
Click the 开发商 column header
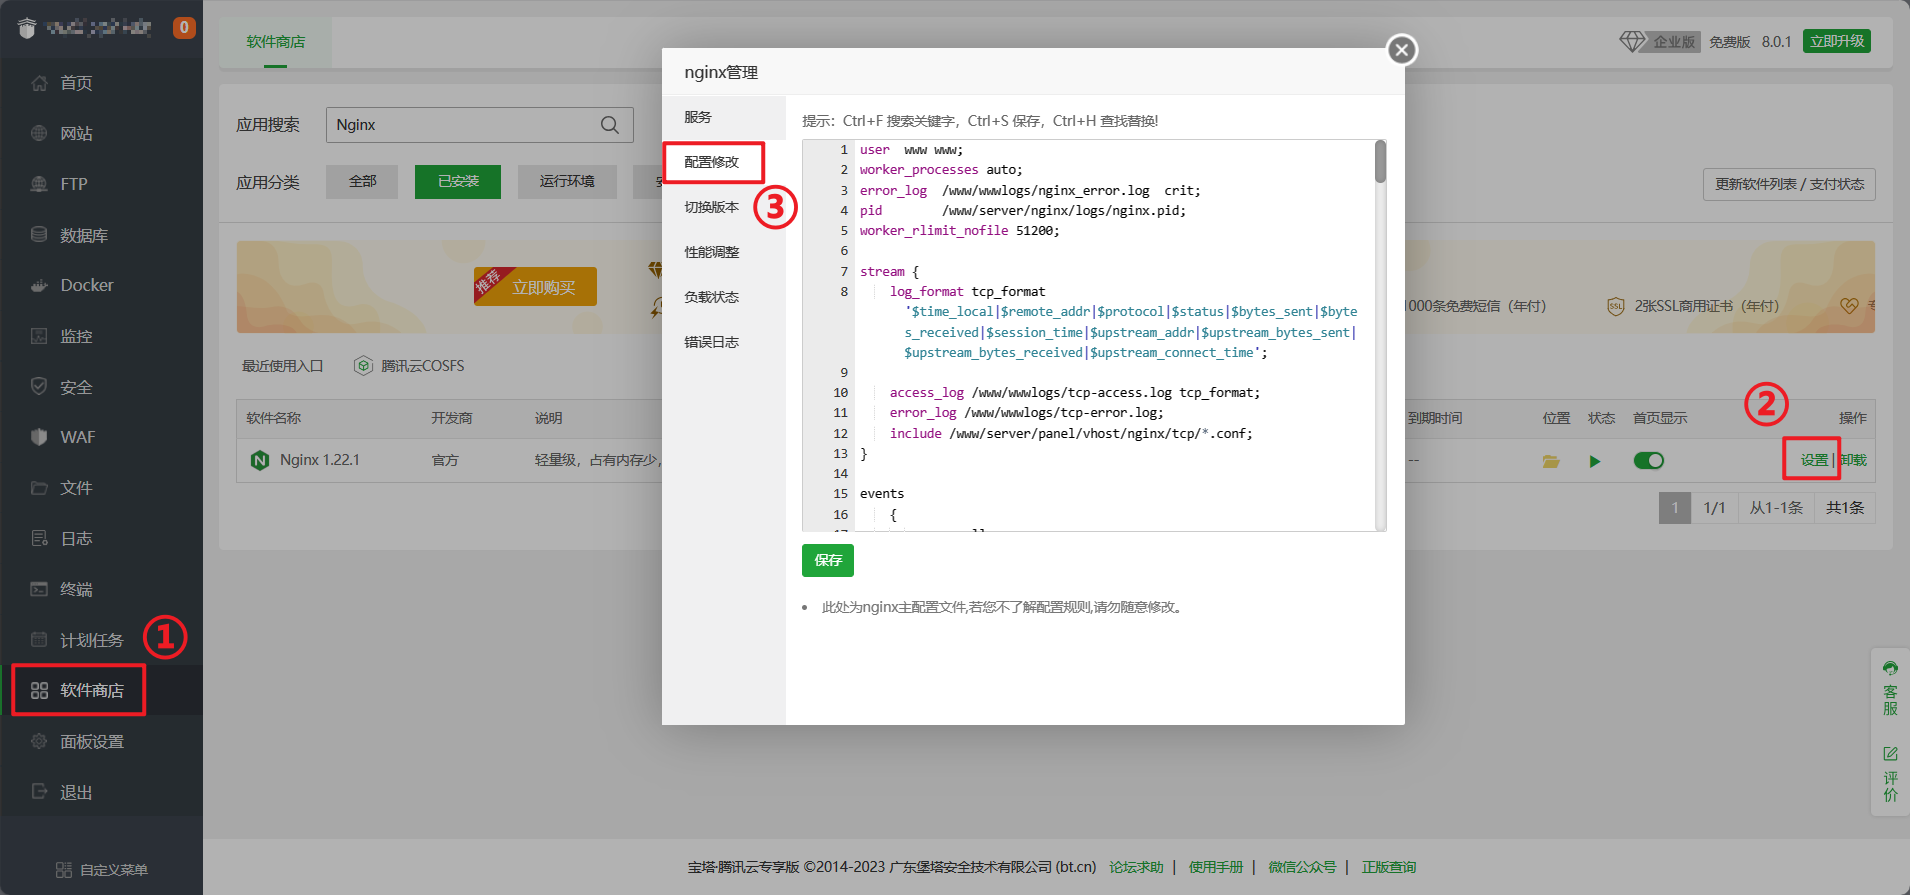point(452,418)
